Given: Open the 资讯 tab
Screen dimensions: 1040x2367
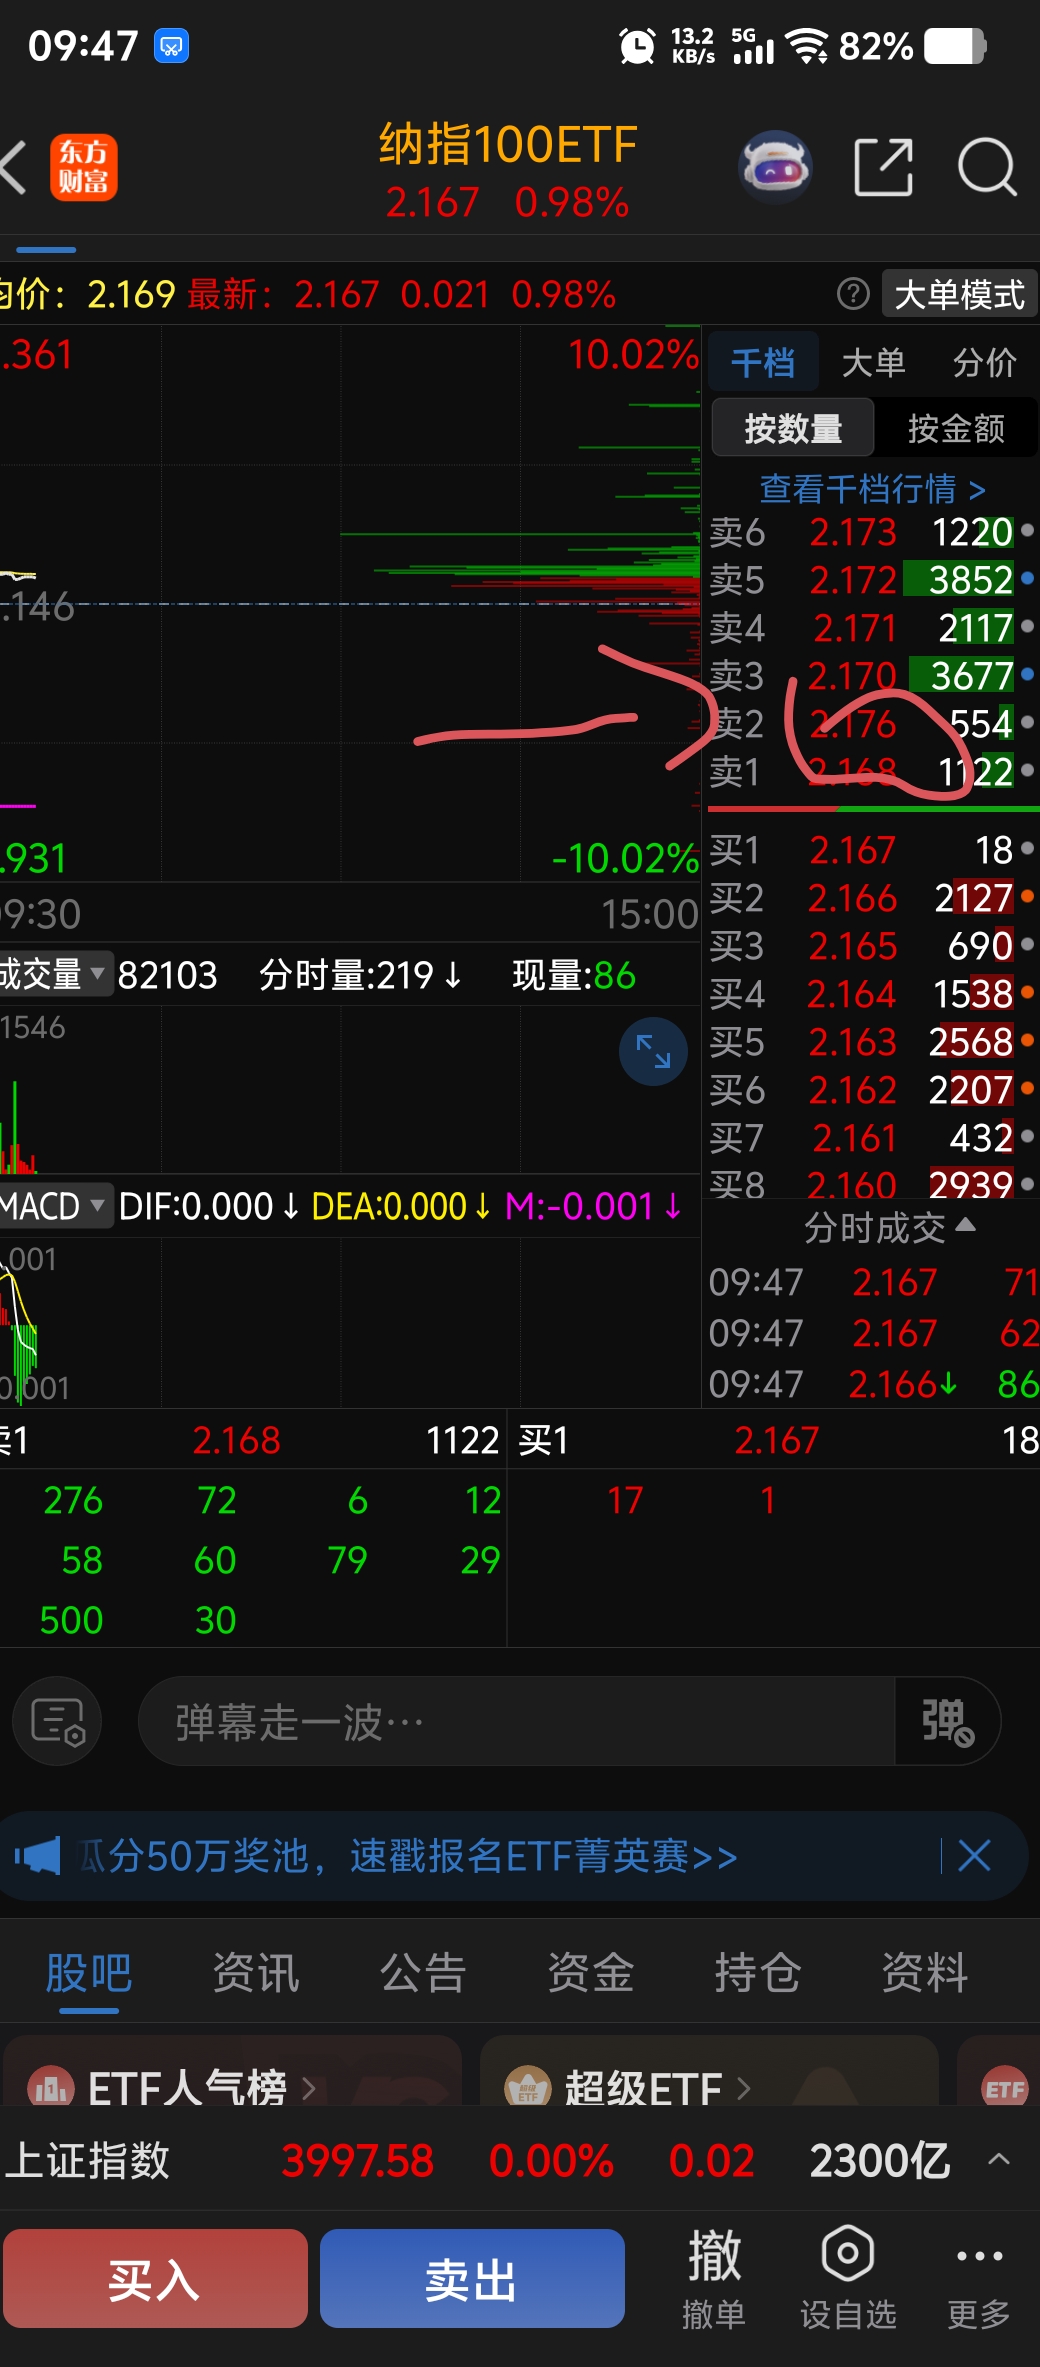Looking at the screenshot, I should tap(256, 1973).
